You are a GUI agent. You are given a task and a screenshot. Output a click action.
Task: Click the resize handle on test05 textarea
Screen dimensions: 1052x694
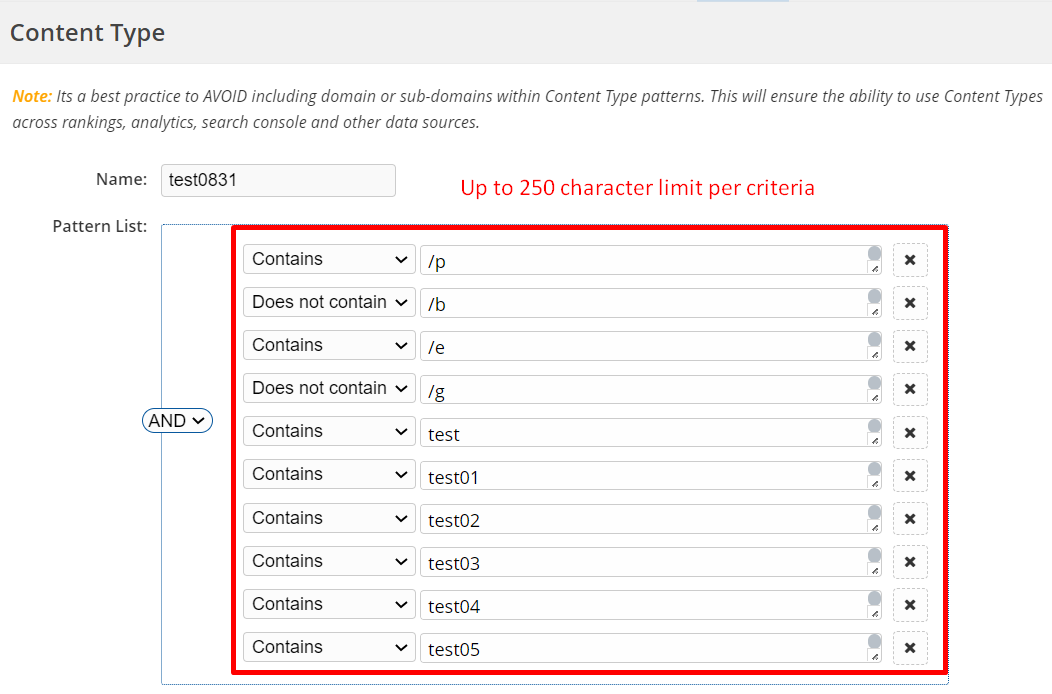click(874, 656)
